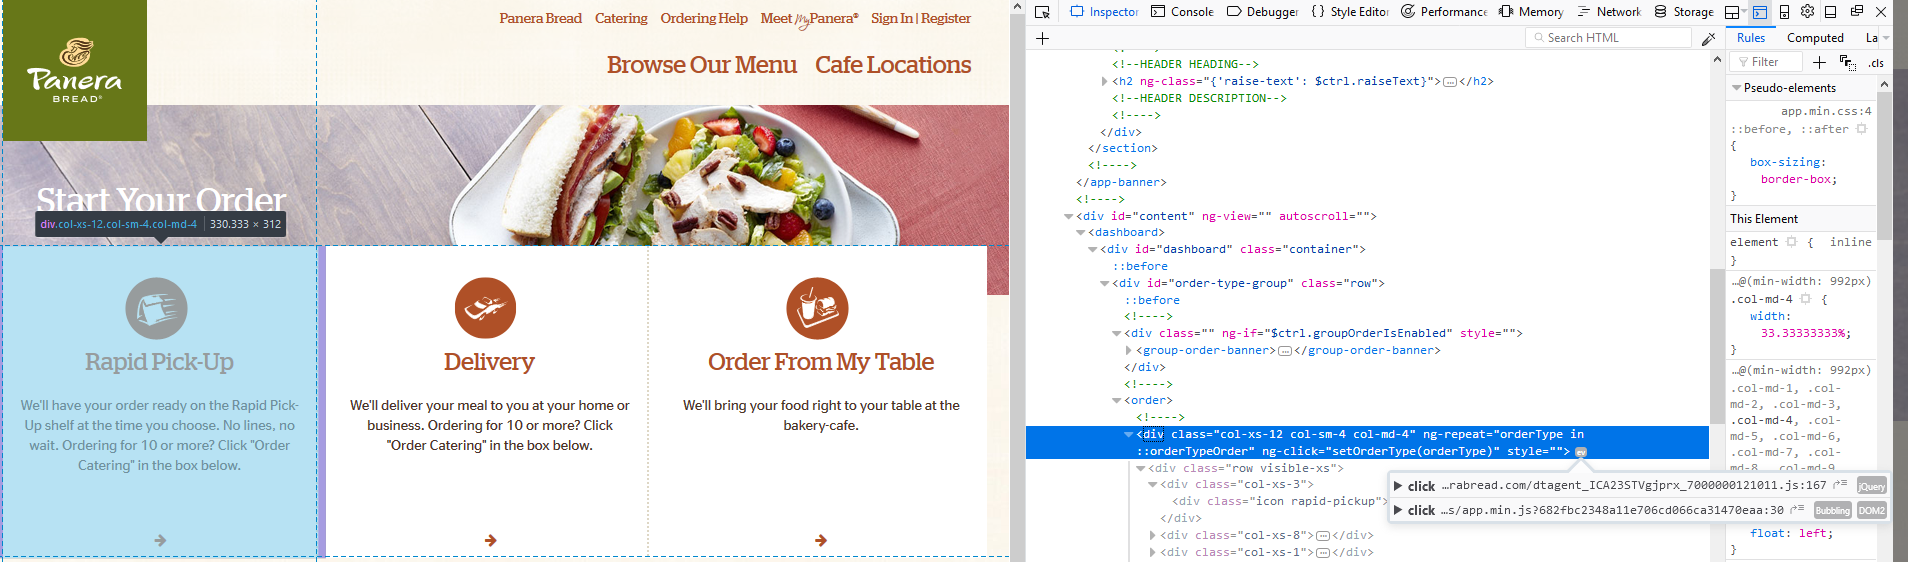Switch to the Debugger tab
This screenshot has height=562, width=1908.
pos(1262,12)
